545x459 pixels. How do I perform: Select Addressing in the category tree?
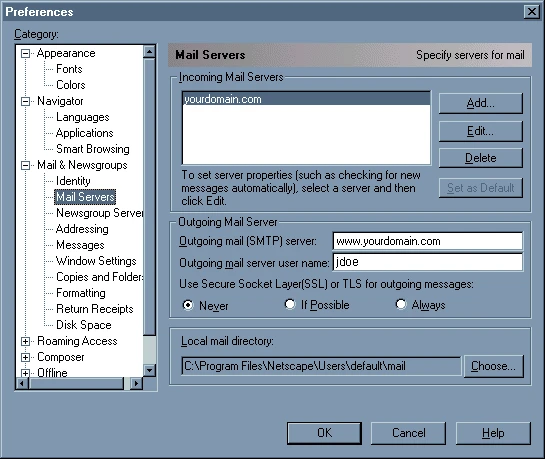click(x=82, y=229)
